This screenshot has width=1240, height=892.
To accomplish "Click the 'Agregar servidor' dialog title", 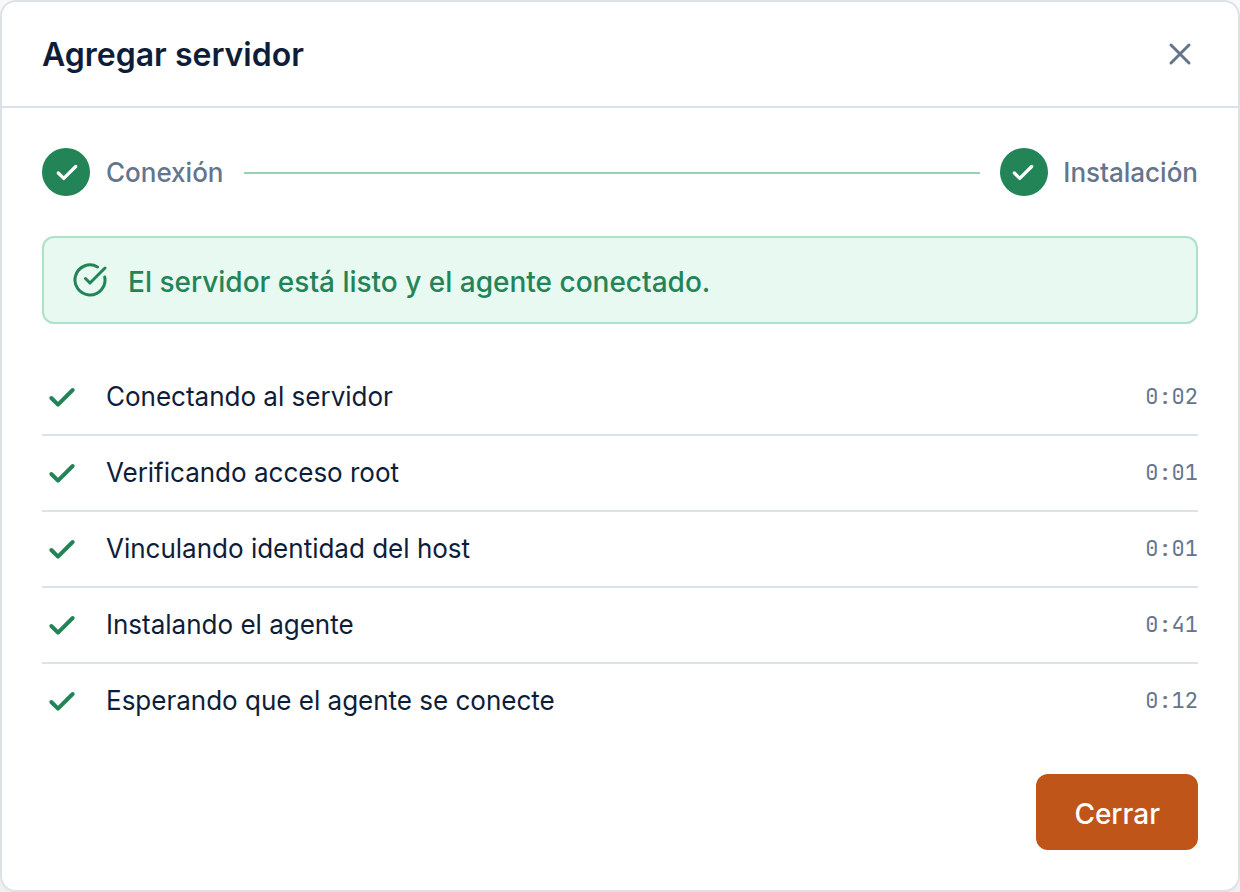I will pyautogui.click(x=173, y=55).
